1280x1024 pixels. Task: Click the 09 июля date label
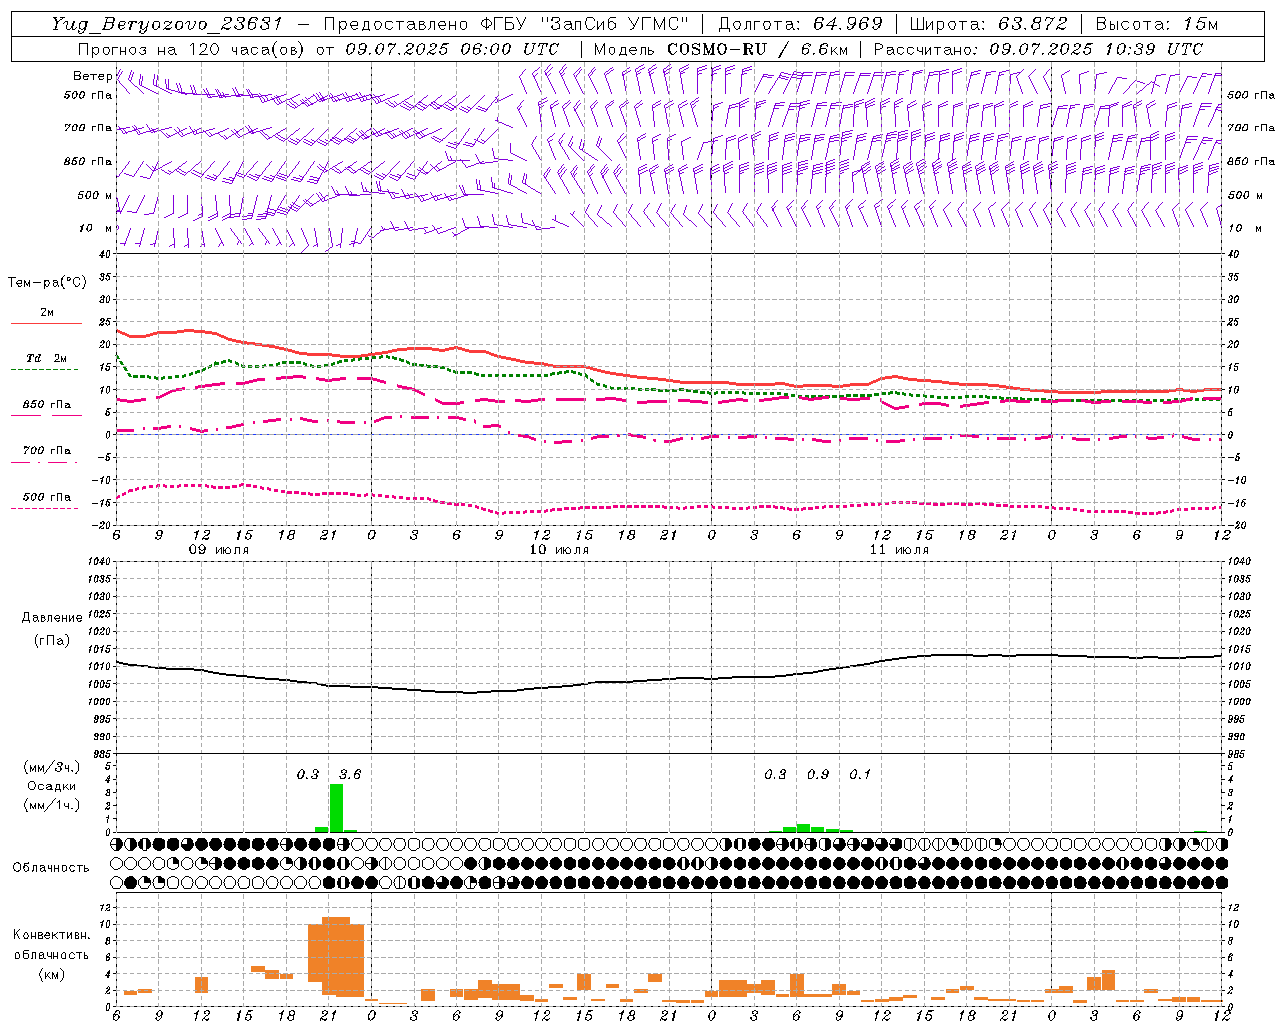coord(219,550)
